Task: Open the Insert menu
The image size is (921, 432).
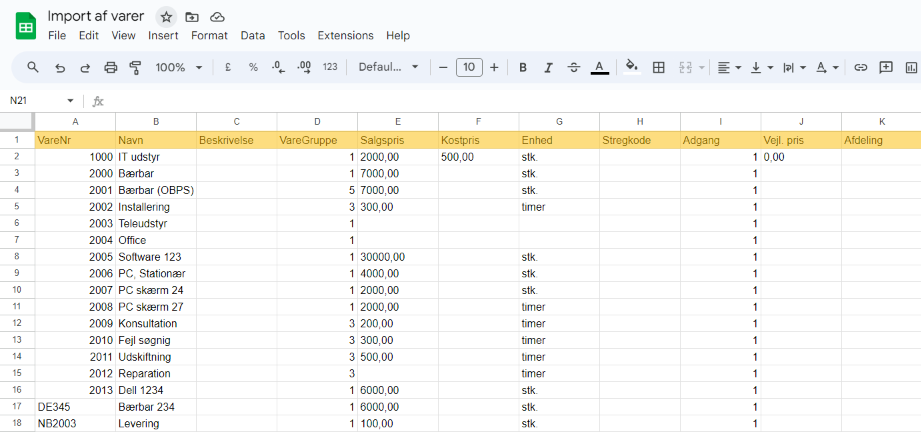Action: pyautogui.click(x=163, y=35)
